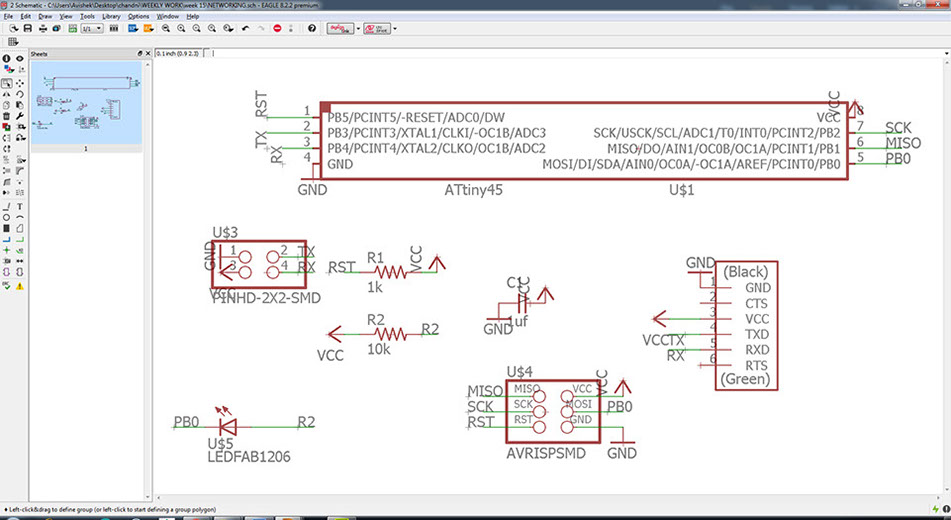
Task: Open the Library menu
Action: (111, 16)
